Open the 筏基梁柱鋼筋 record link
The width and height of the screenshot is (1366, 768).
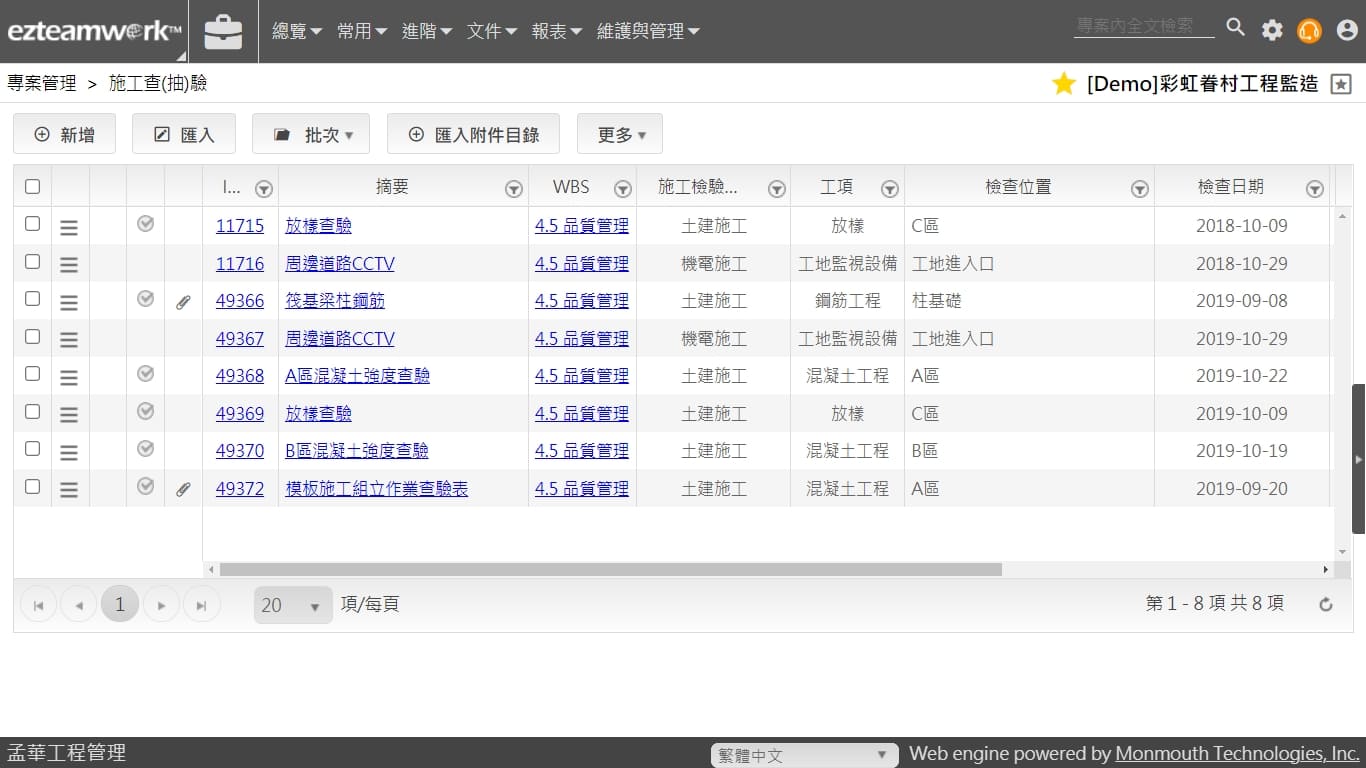[335, 301]
